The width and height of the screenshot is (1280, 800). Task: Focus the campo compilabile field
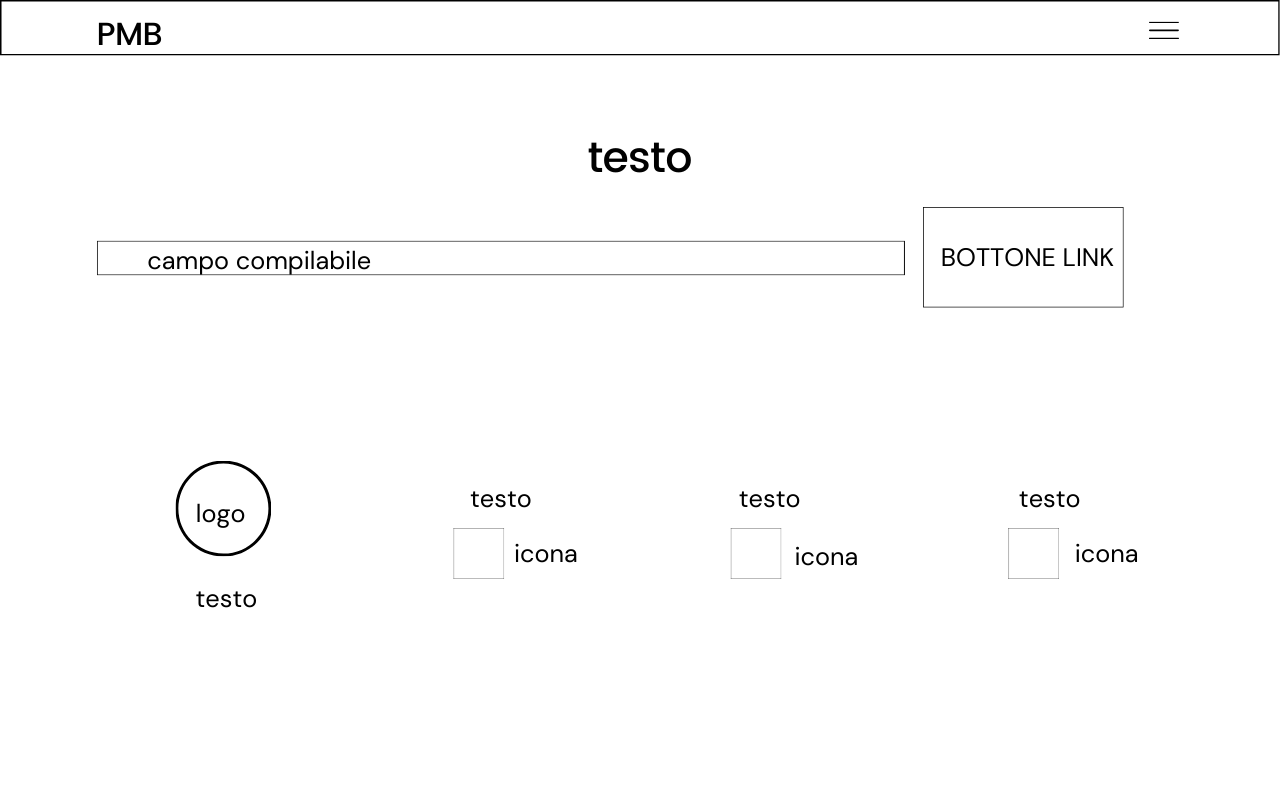click(501, 258)
